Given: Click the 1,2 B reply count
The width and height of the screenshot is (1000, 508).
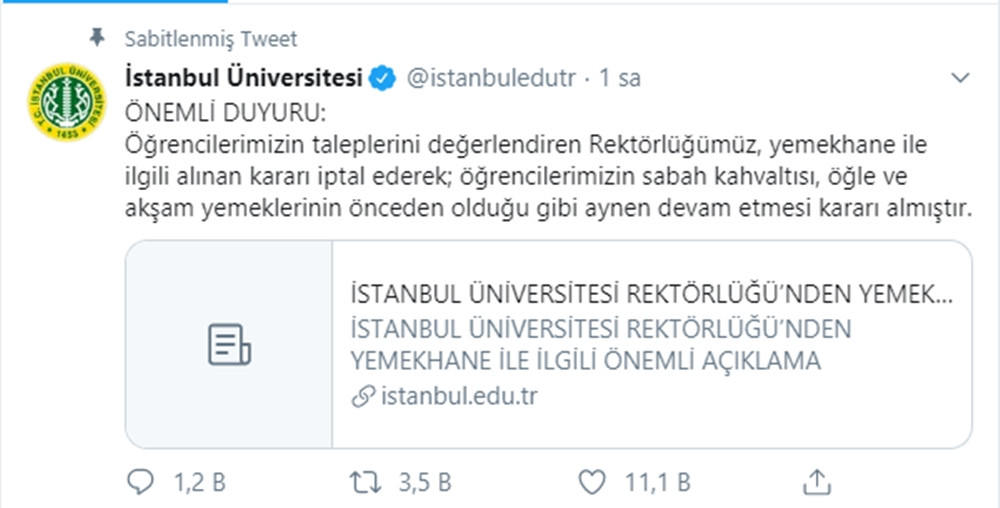Looking at the screenshot, I should click(200, 483).
